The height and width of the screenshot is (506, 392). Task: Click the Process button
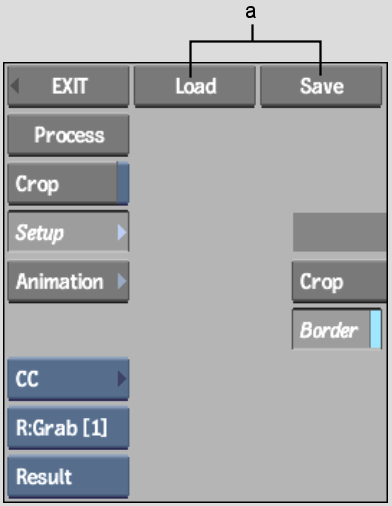(x=68, y=135)
